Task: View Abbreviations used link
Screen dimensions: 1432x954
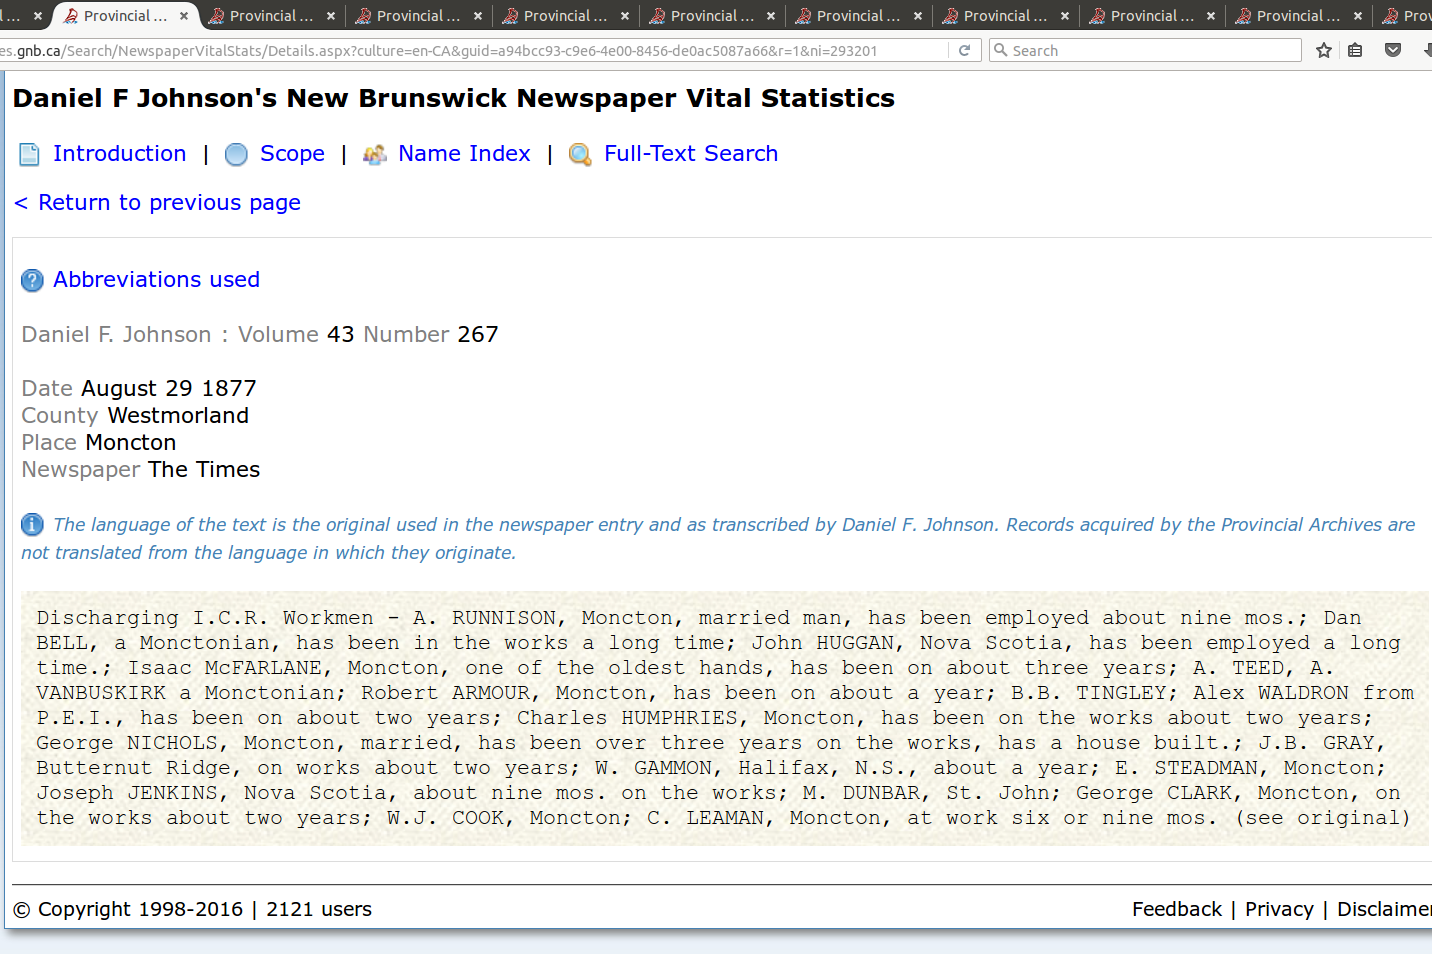Action: [x=156, y=279]
